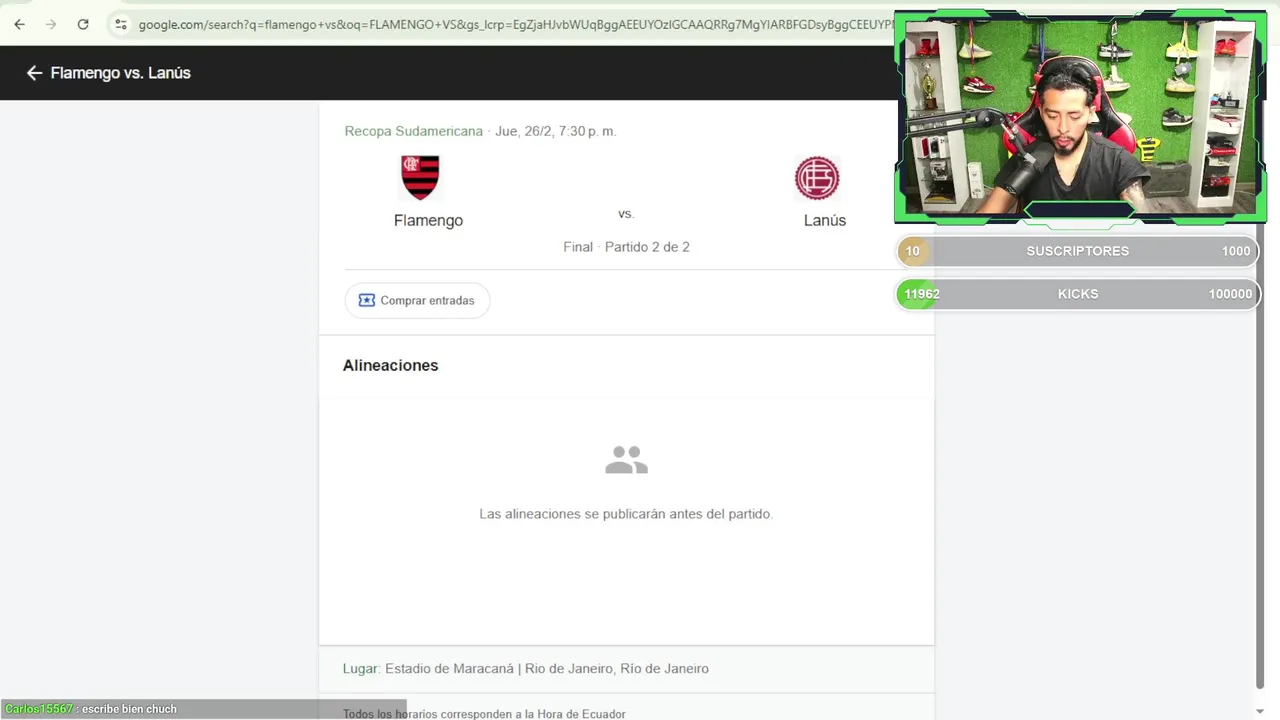
Task: Click the Flamengo club crest
Action: pyautogui.click(x=420, y=178)
